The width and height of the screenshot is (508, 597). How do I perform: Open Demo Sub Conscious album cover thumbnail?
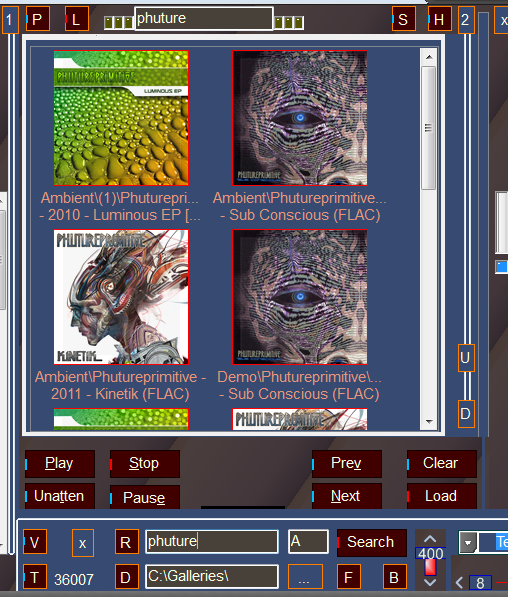click(300, 297)
